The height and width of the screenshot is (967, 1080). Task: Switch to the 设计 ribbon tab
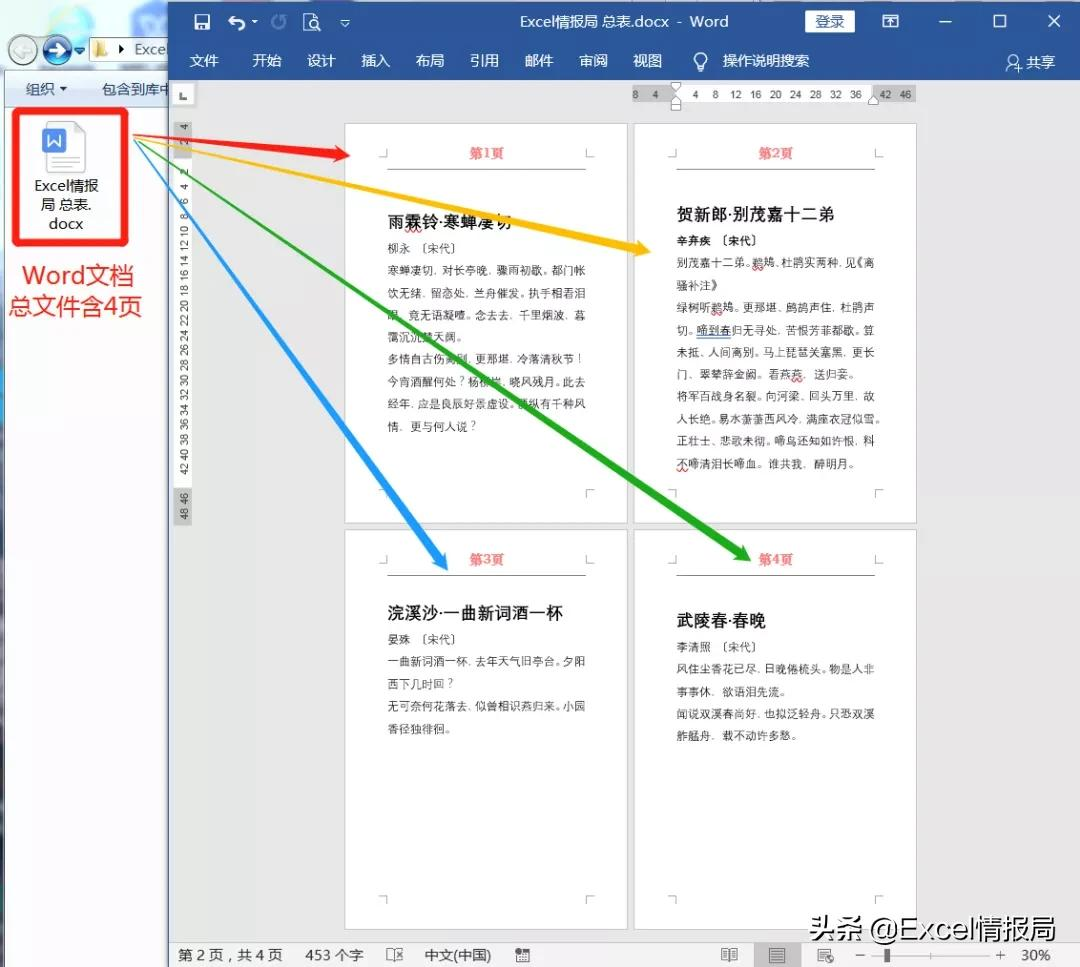coord(321,61)
